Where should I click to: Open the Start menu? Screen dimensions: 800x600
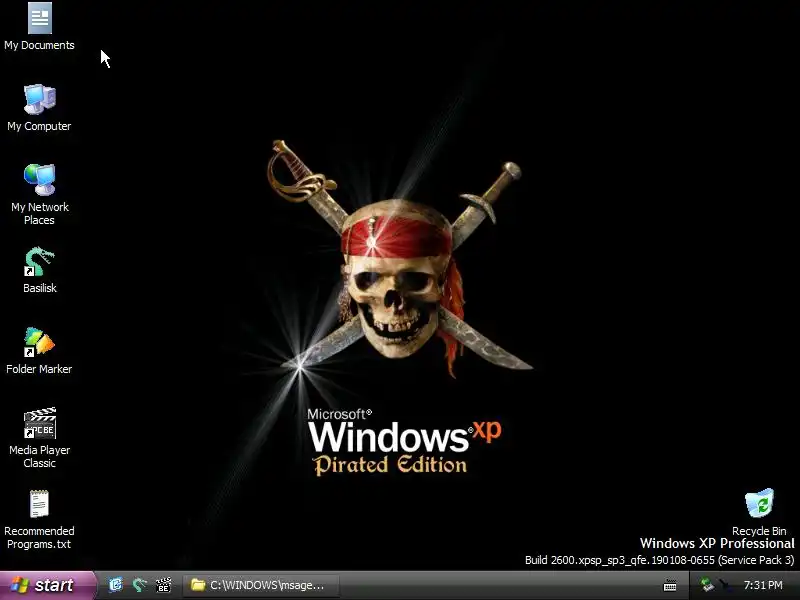click(48, 585)
